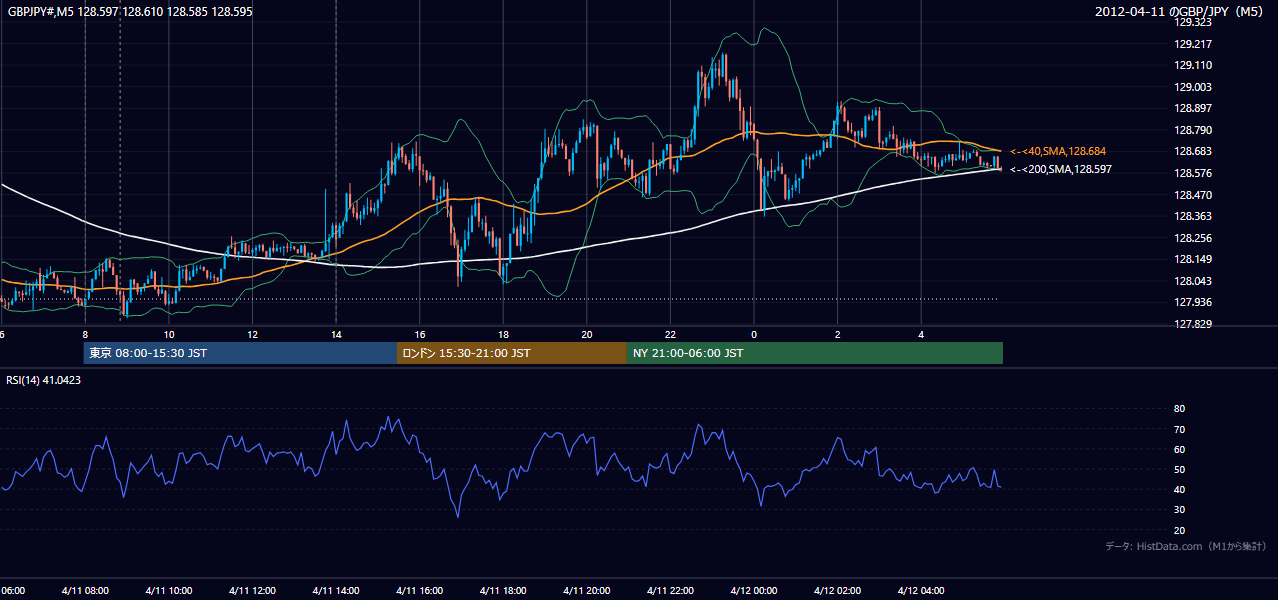This screenshot has width=1278, height=600.
Task: Click hour tick 16 under price chart
Action: 420,334
